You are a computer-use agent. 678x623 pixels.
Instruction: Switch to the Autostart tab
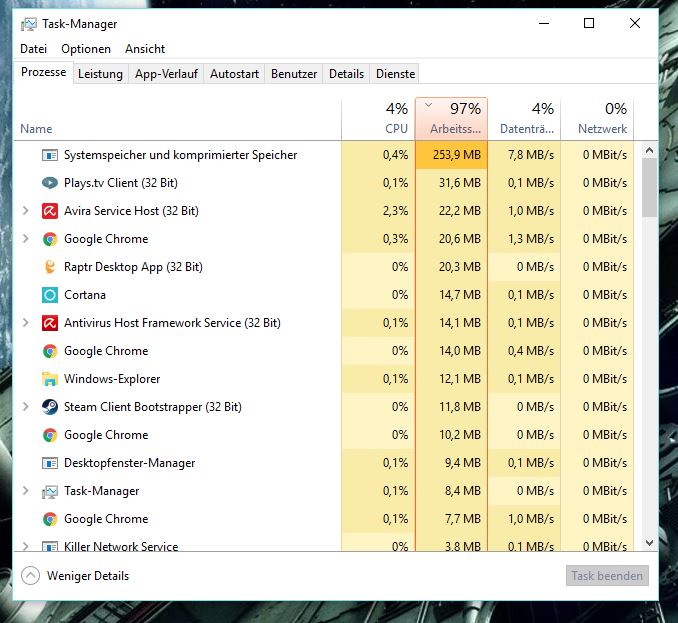(x=234, y=74)
